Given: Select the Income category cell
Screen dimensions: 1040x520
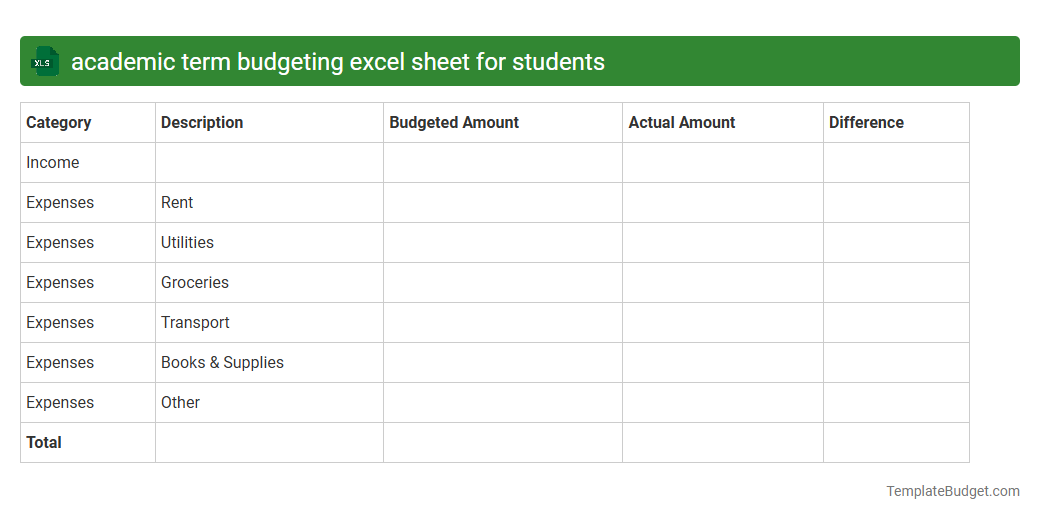Looking at the screenshot, I should (x=88, y=162).
